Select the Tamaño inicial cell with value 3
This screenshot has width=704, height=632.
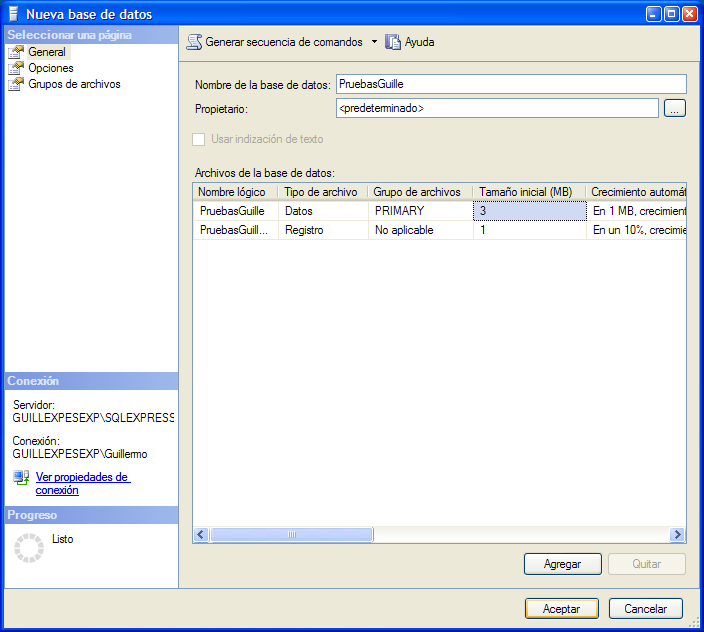tap(528, 211)
